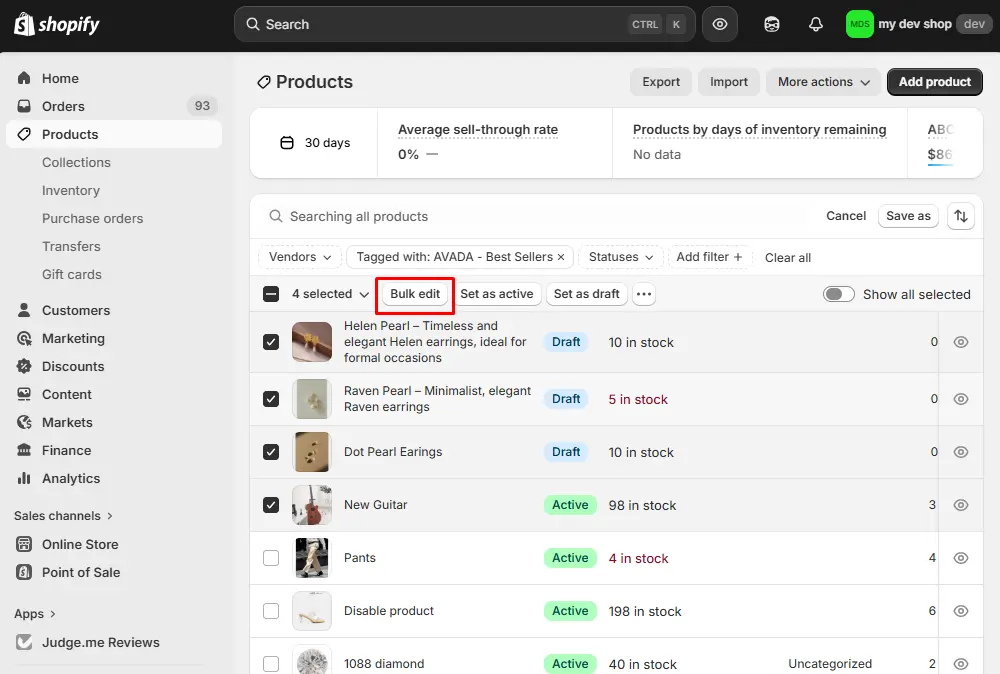Check the Pants product checkbox

coord(271,558)
